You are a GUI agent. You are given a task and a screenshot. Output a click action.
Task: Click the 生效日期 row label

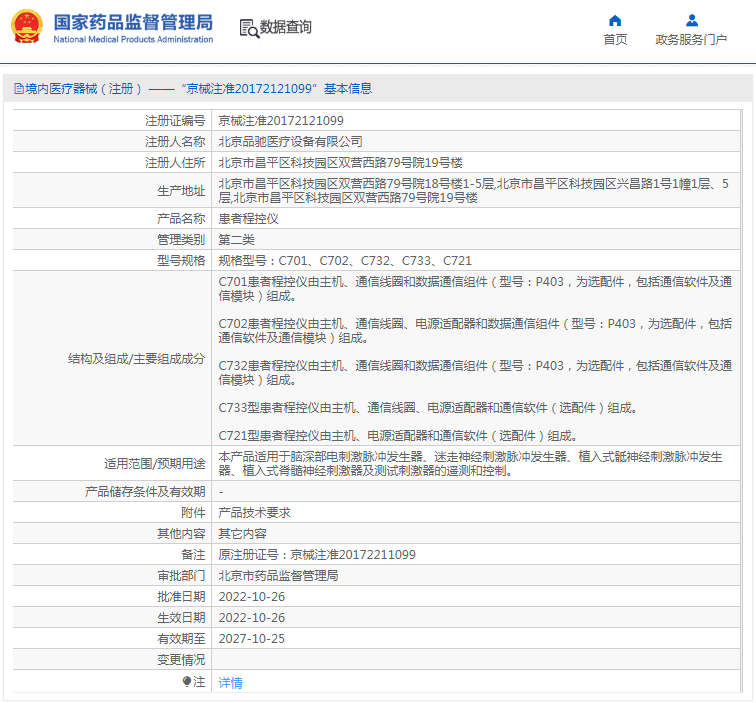[181, 618]
